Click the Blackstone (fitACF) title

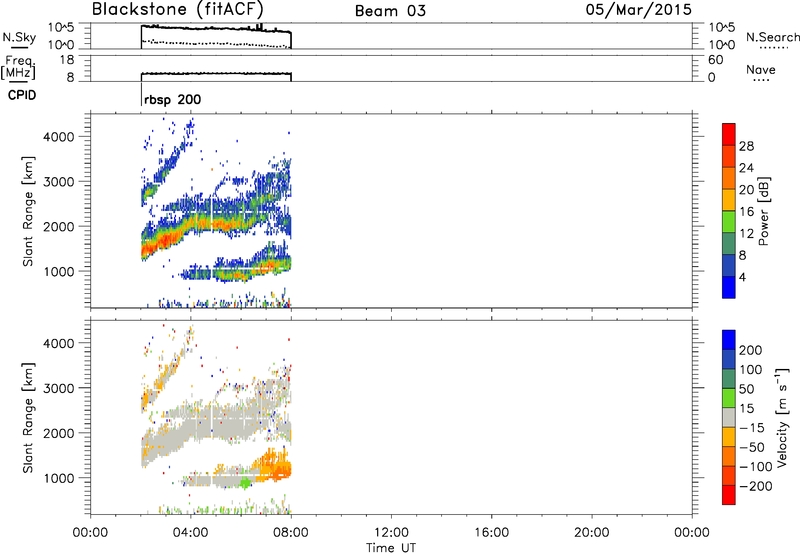178,9
